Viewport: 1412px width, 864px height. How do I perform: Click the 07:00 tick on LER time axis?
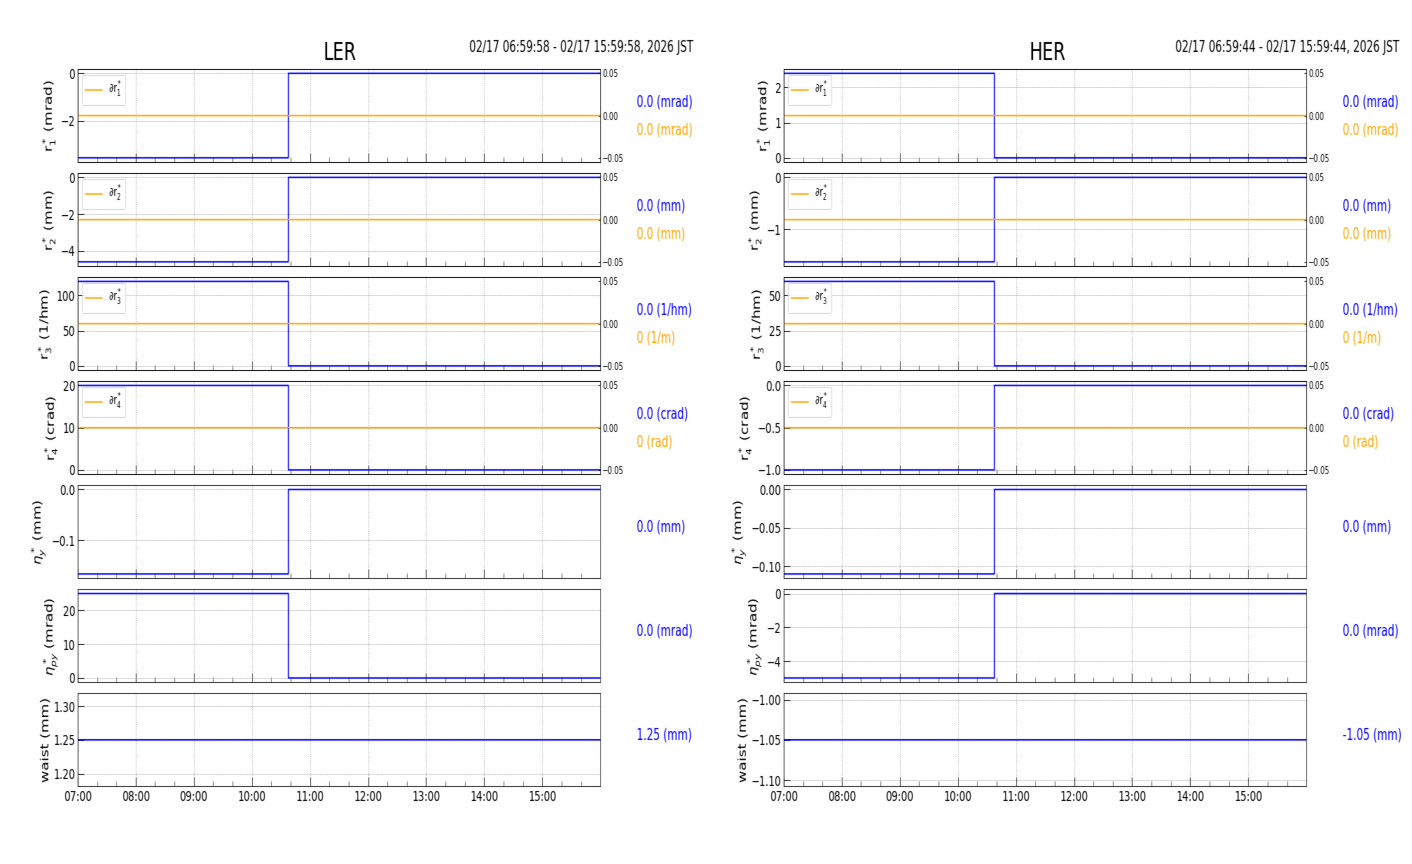(x=78, y=797)
